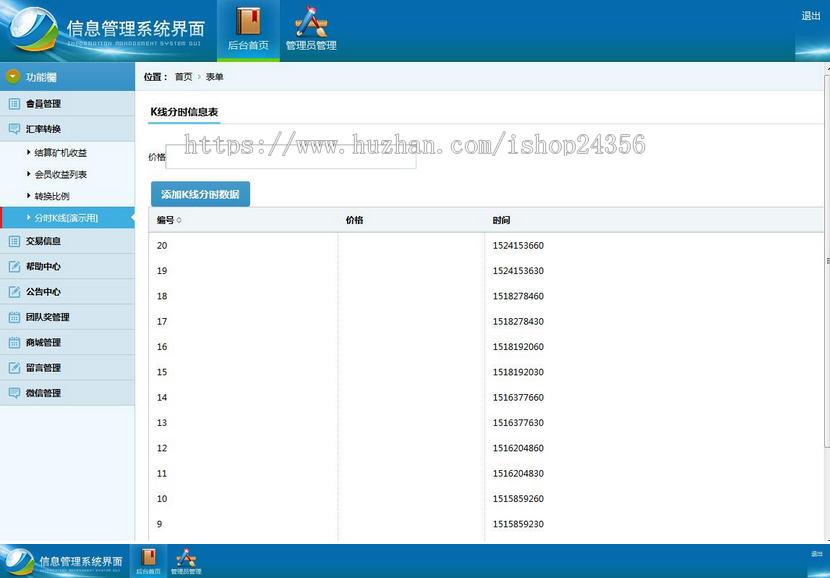Click row number 15 in 编号 column
This screenshot has width=830, height=578.
162,373
